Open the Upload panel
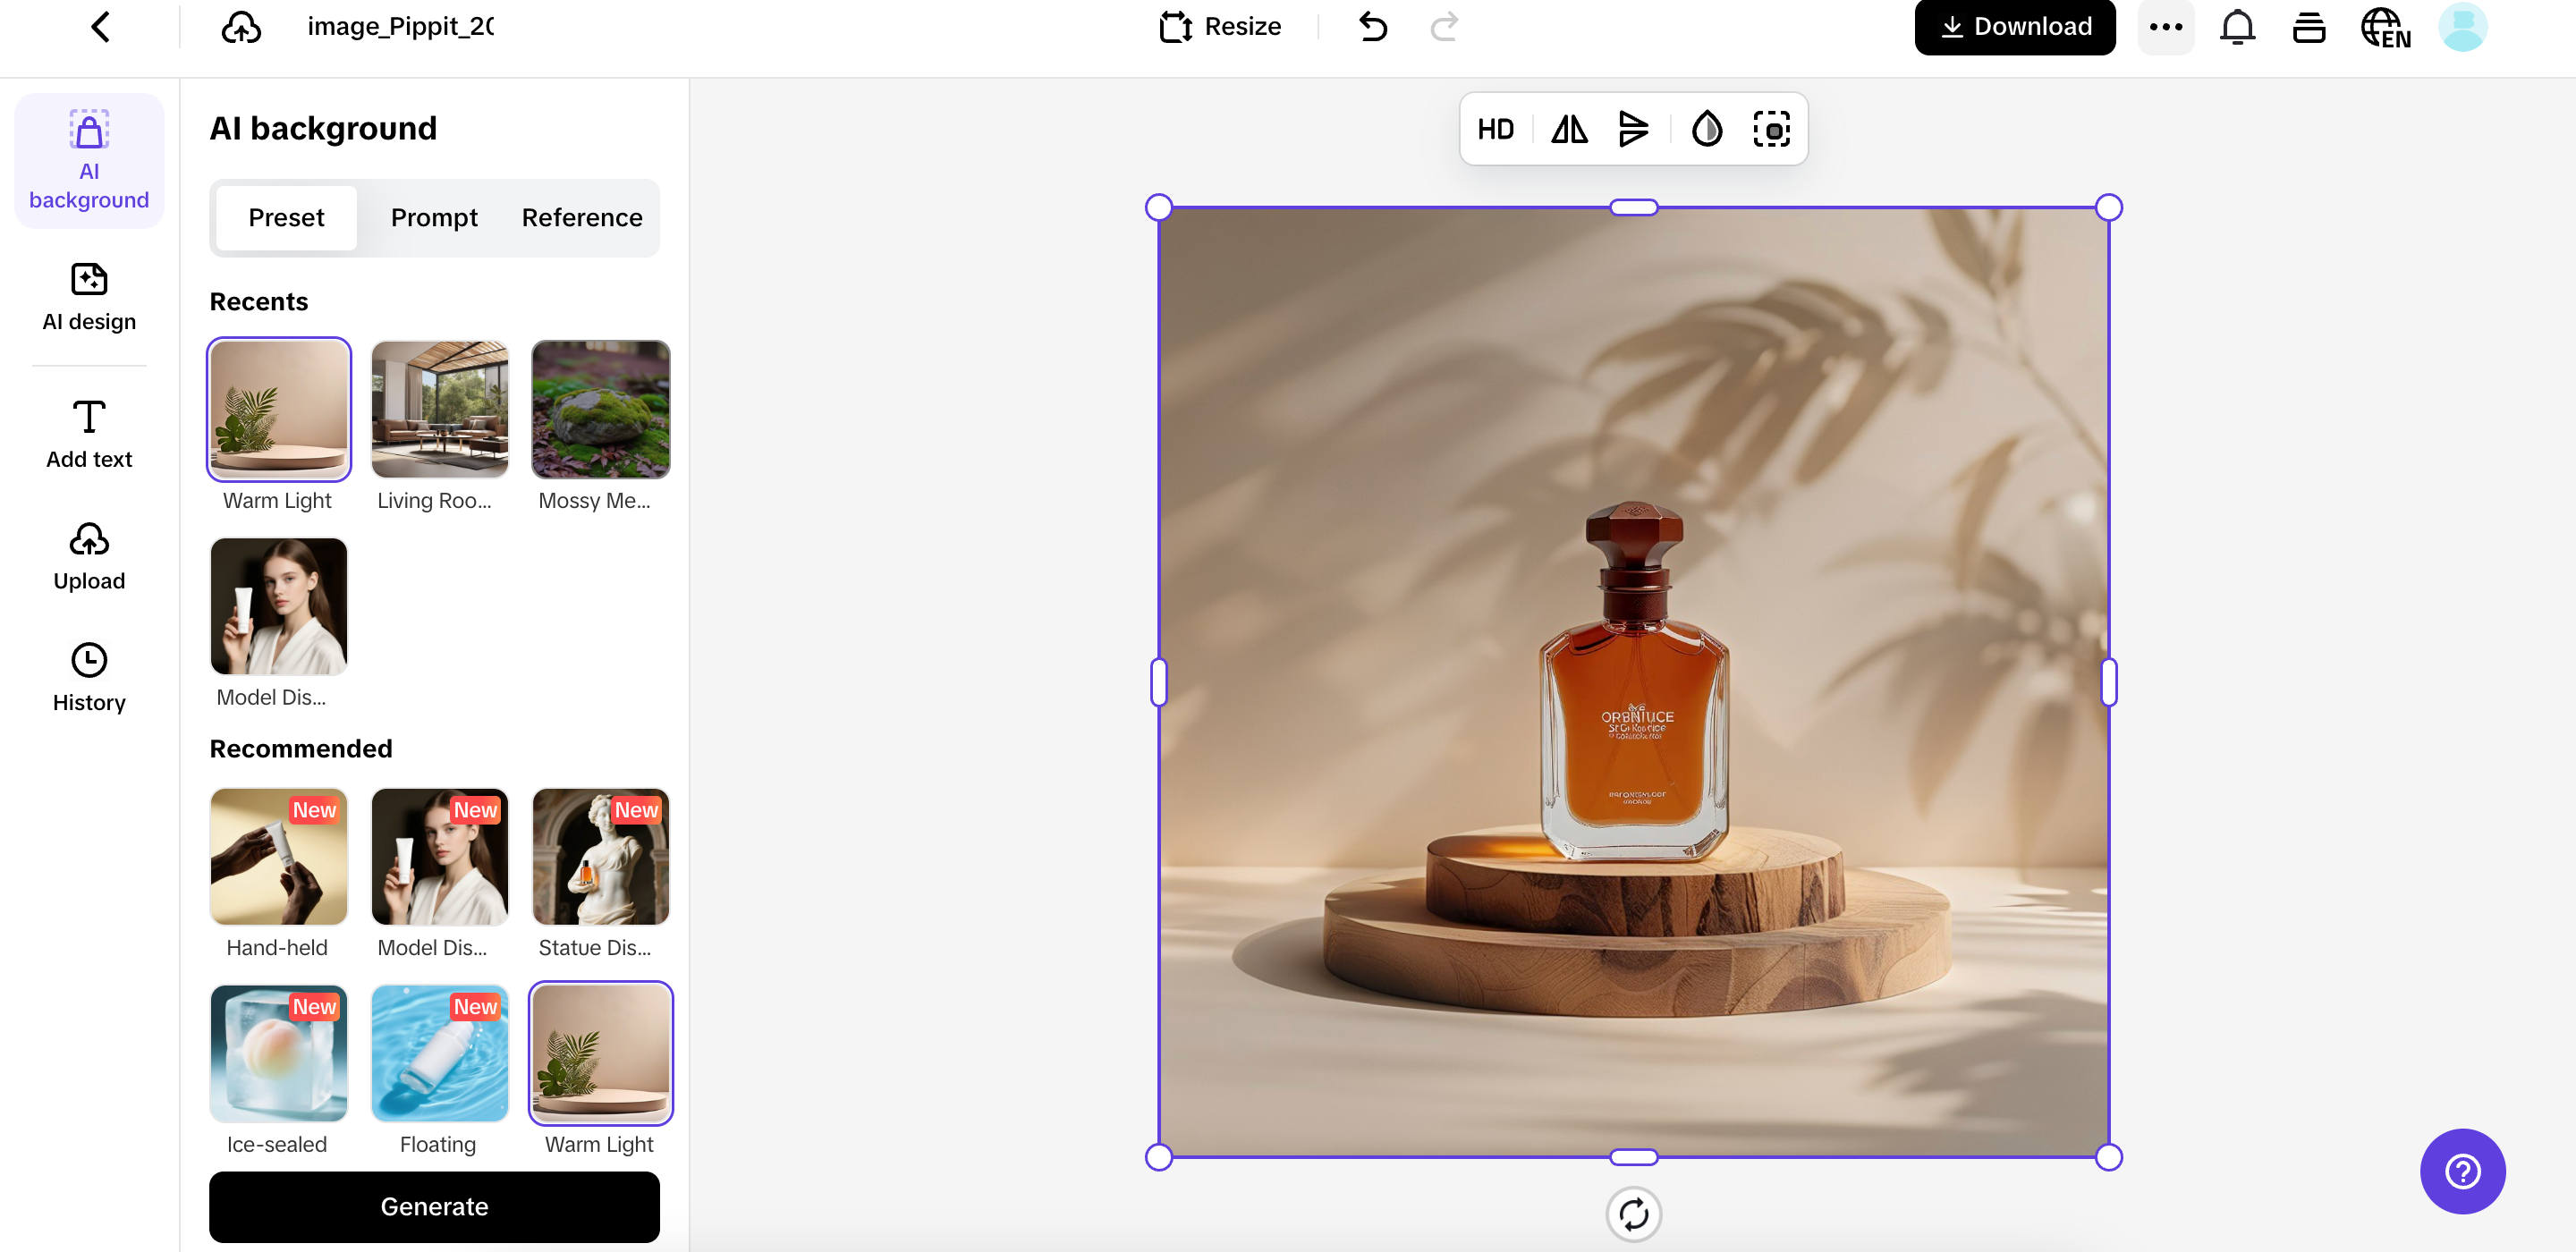2576x1252 pixels. click(x=88, y=557)
